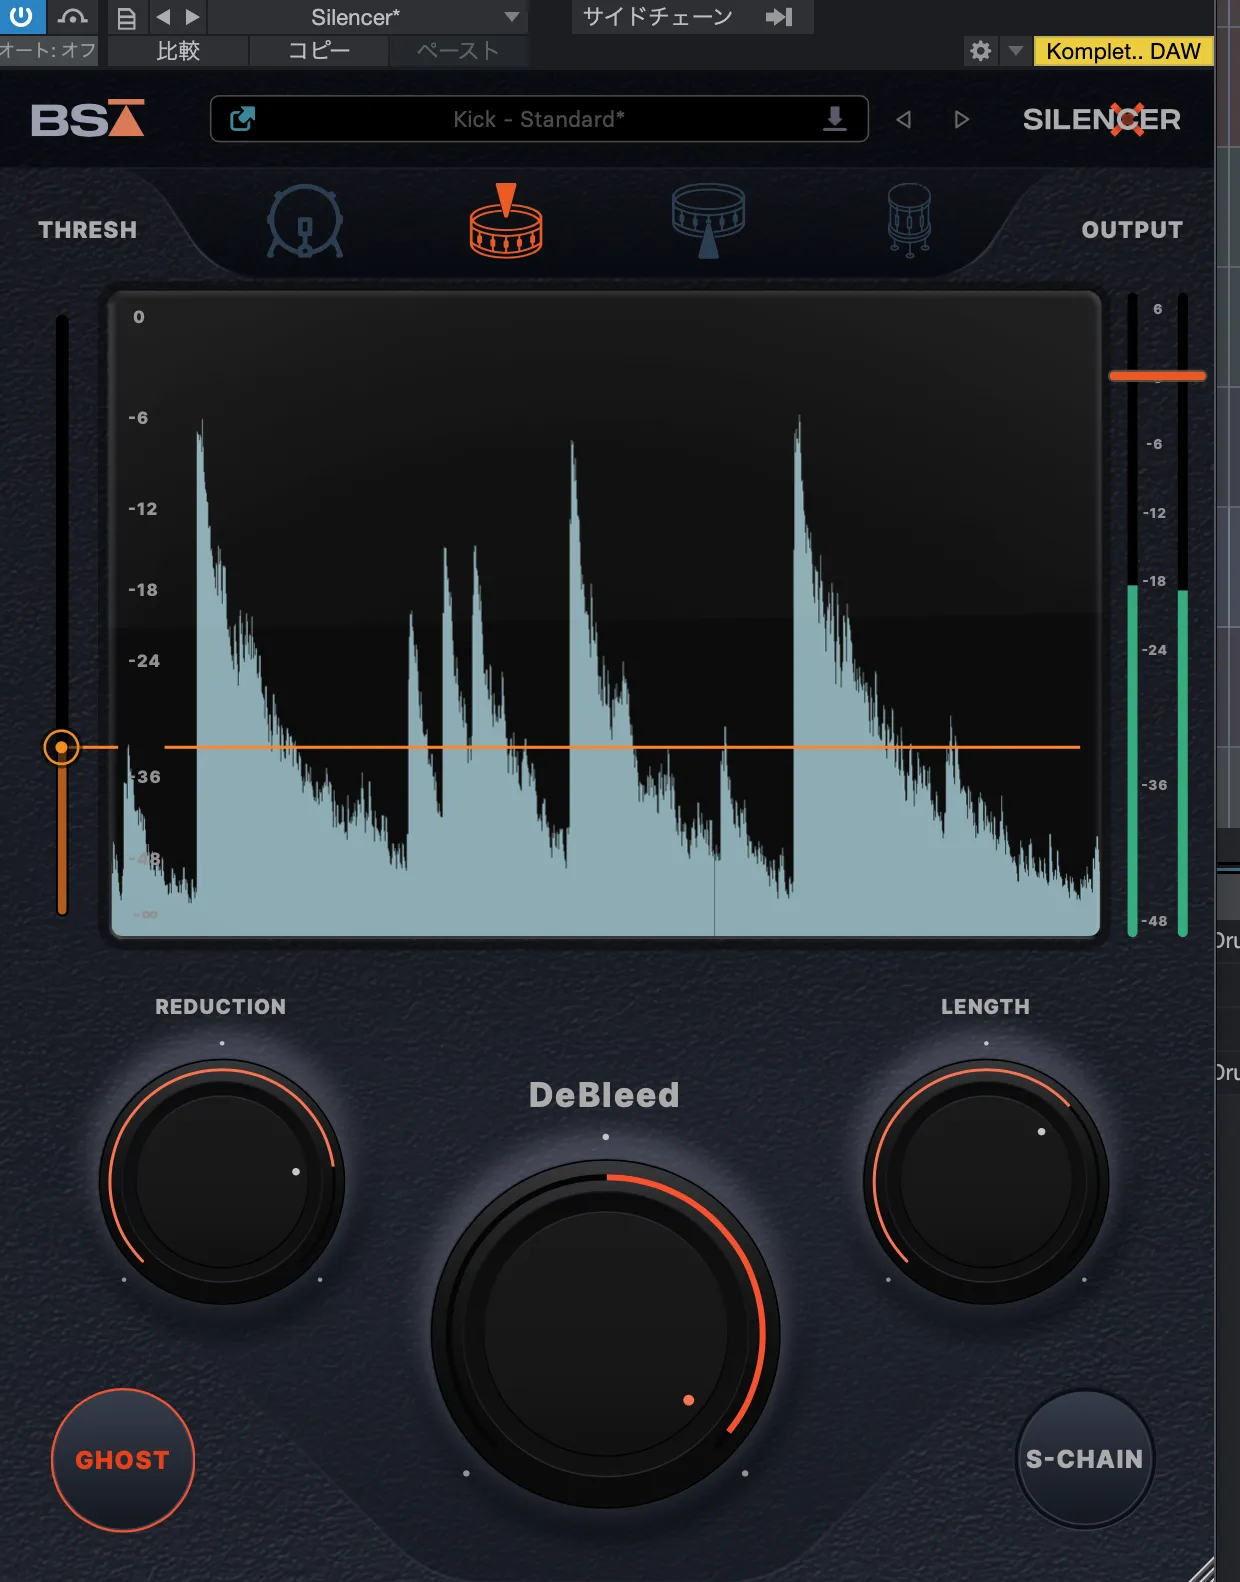Click the large DeBleed knob
This screenshot has width=1240, height=1582.
(605, 1334)
